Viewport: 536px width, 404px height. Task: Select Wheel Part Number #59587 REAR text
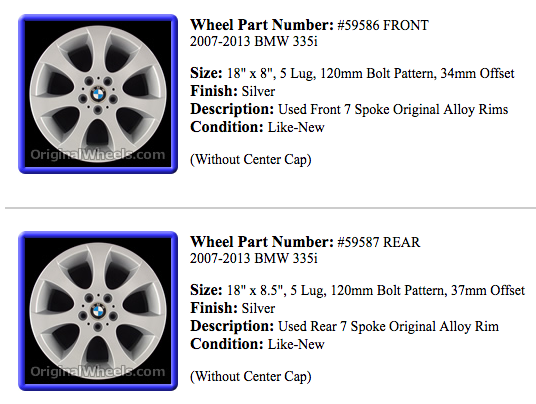[x=305, y=242]
